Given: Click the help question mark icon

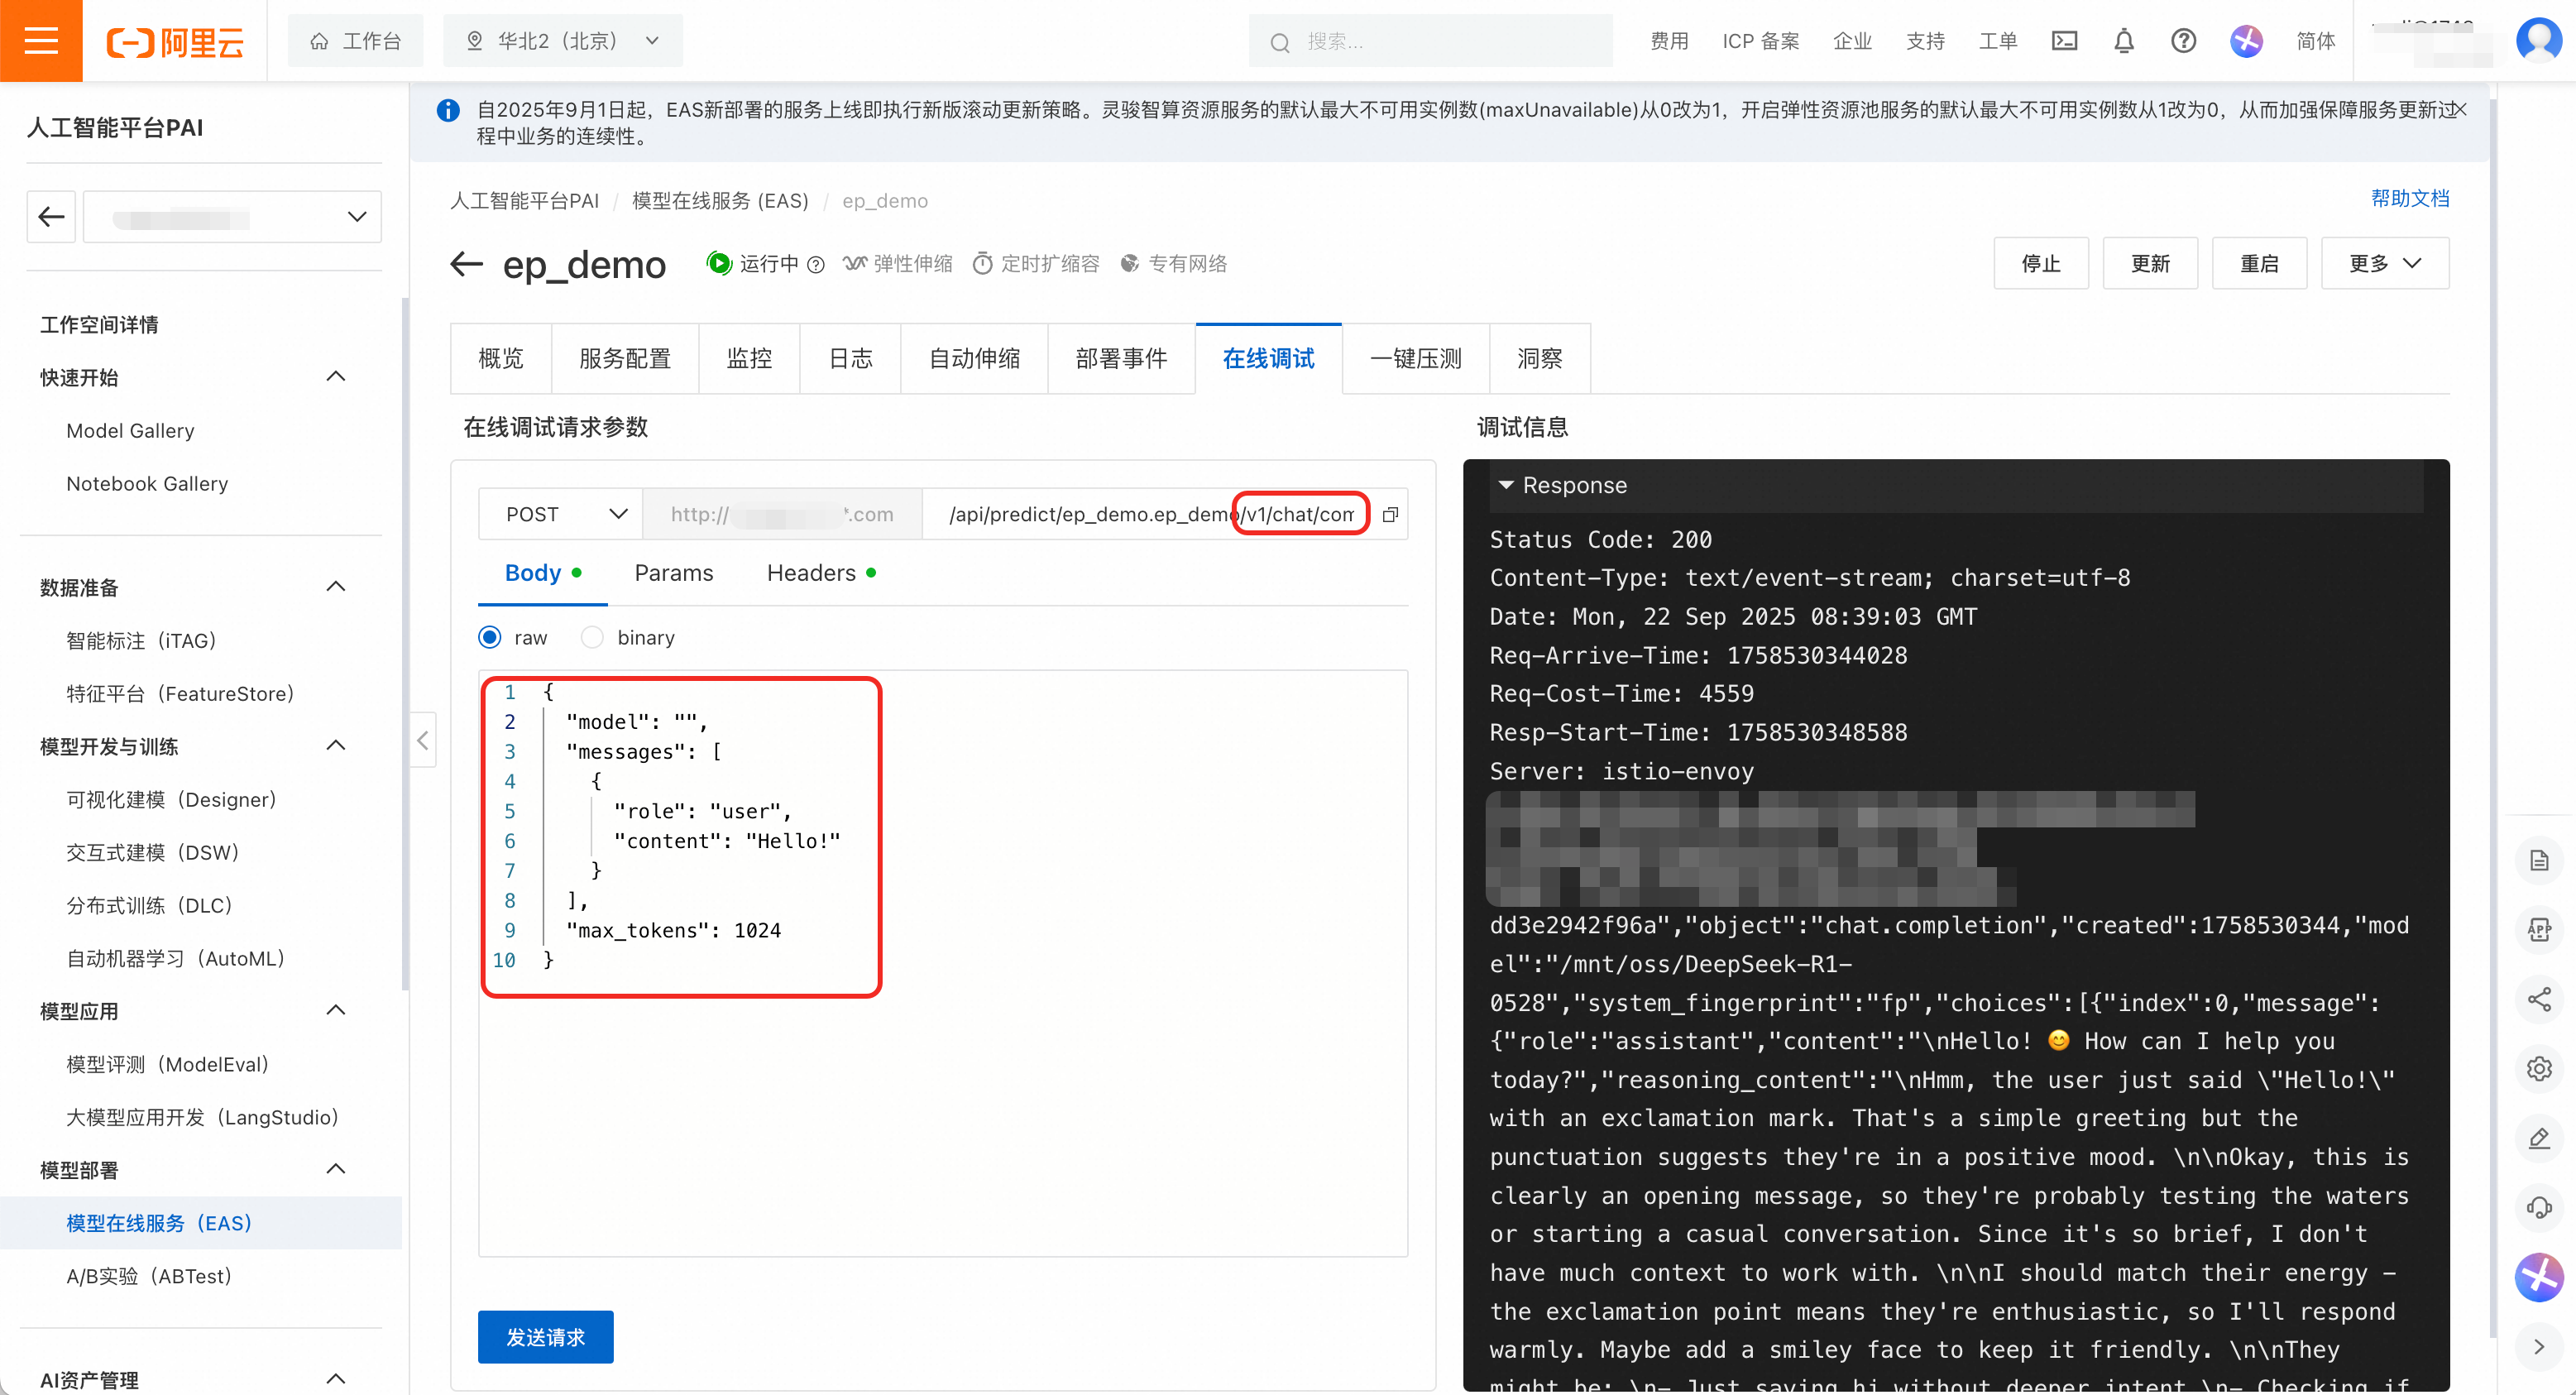Looking at the screenshot, I should point(2183,41).
